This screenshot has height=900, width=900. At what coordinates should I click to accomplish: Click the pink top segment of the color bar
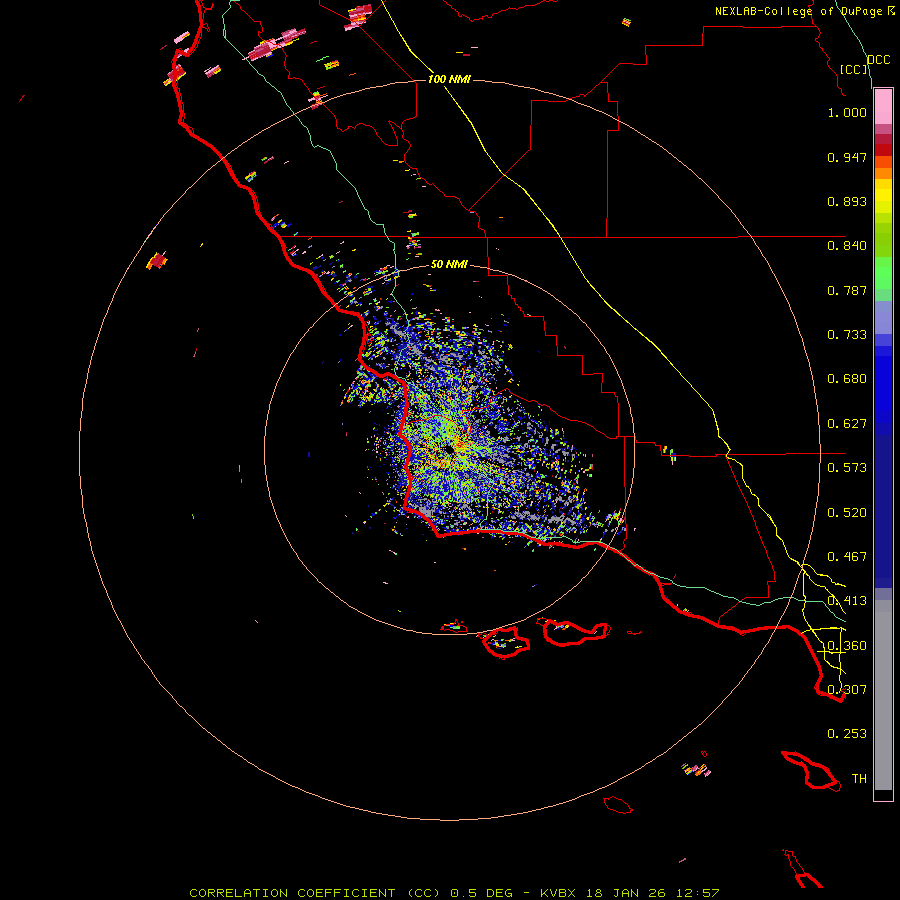point(883,107)
